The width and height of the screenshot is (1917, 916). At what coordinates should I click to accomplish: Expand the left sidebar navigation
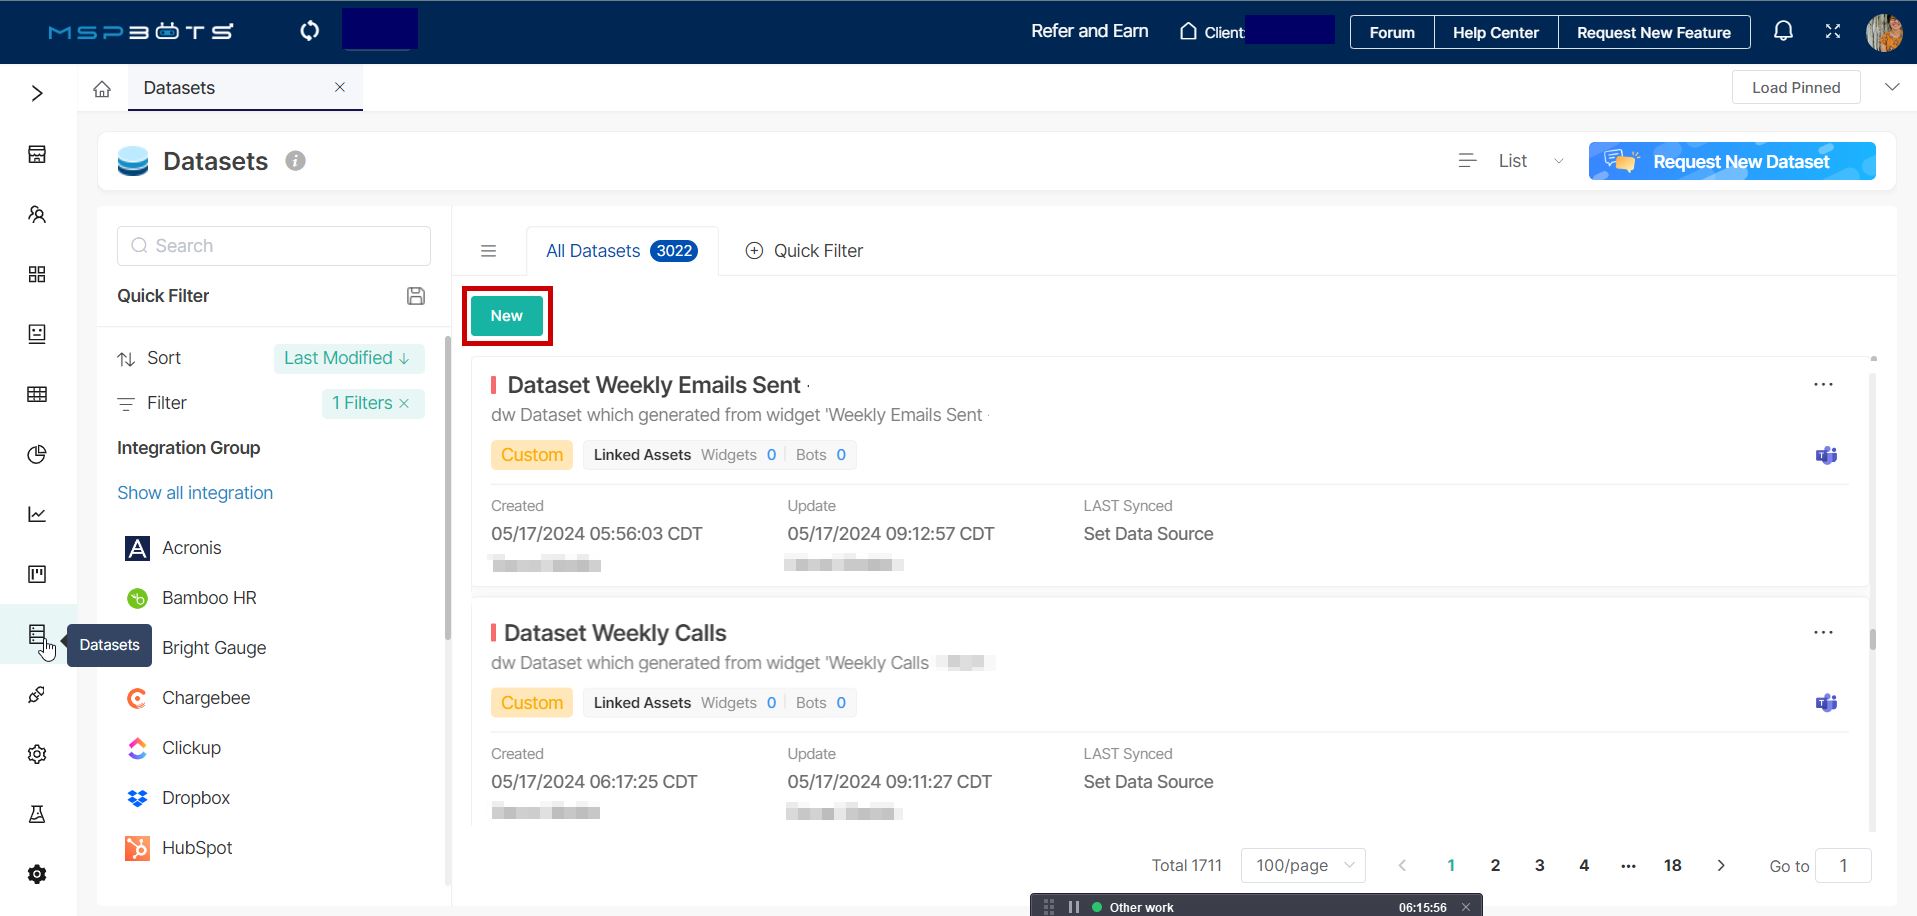[x=37, y=93]
